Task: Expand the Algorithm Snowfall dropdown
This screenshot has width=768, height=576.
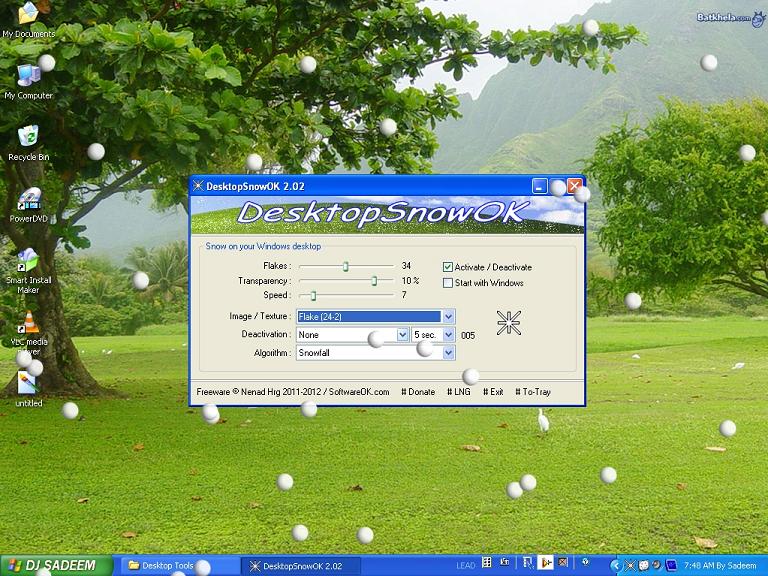Action: click(x=449, y=353)
